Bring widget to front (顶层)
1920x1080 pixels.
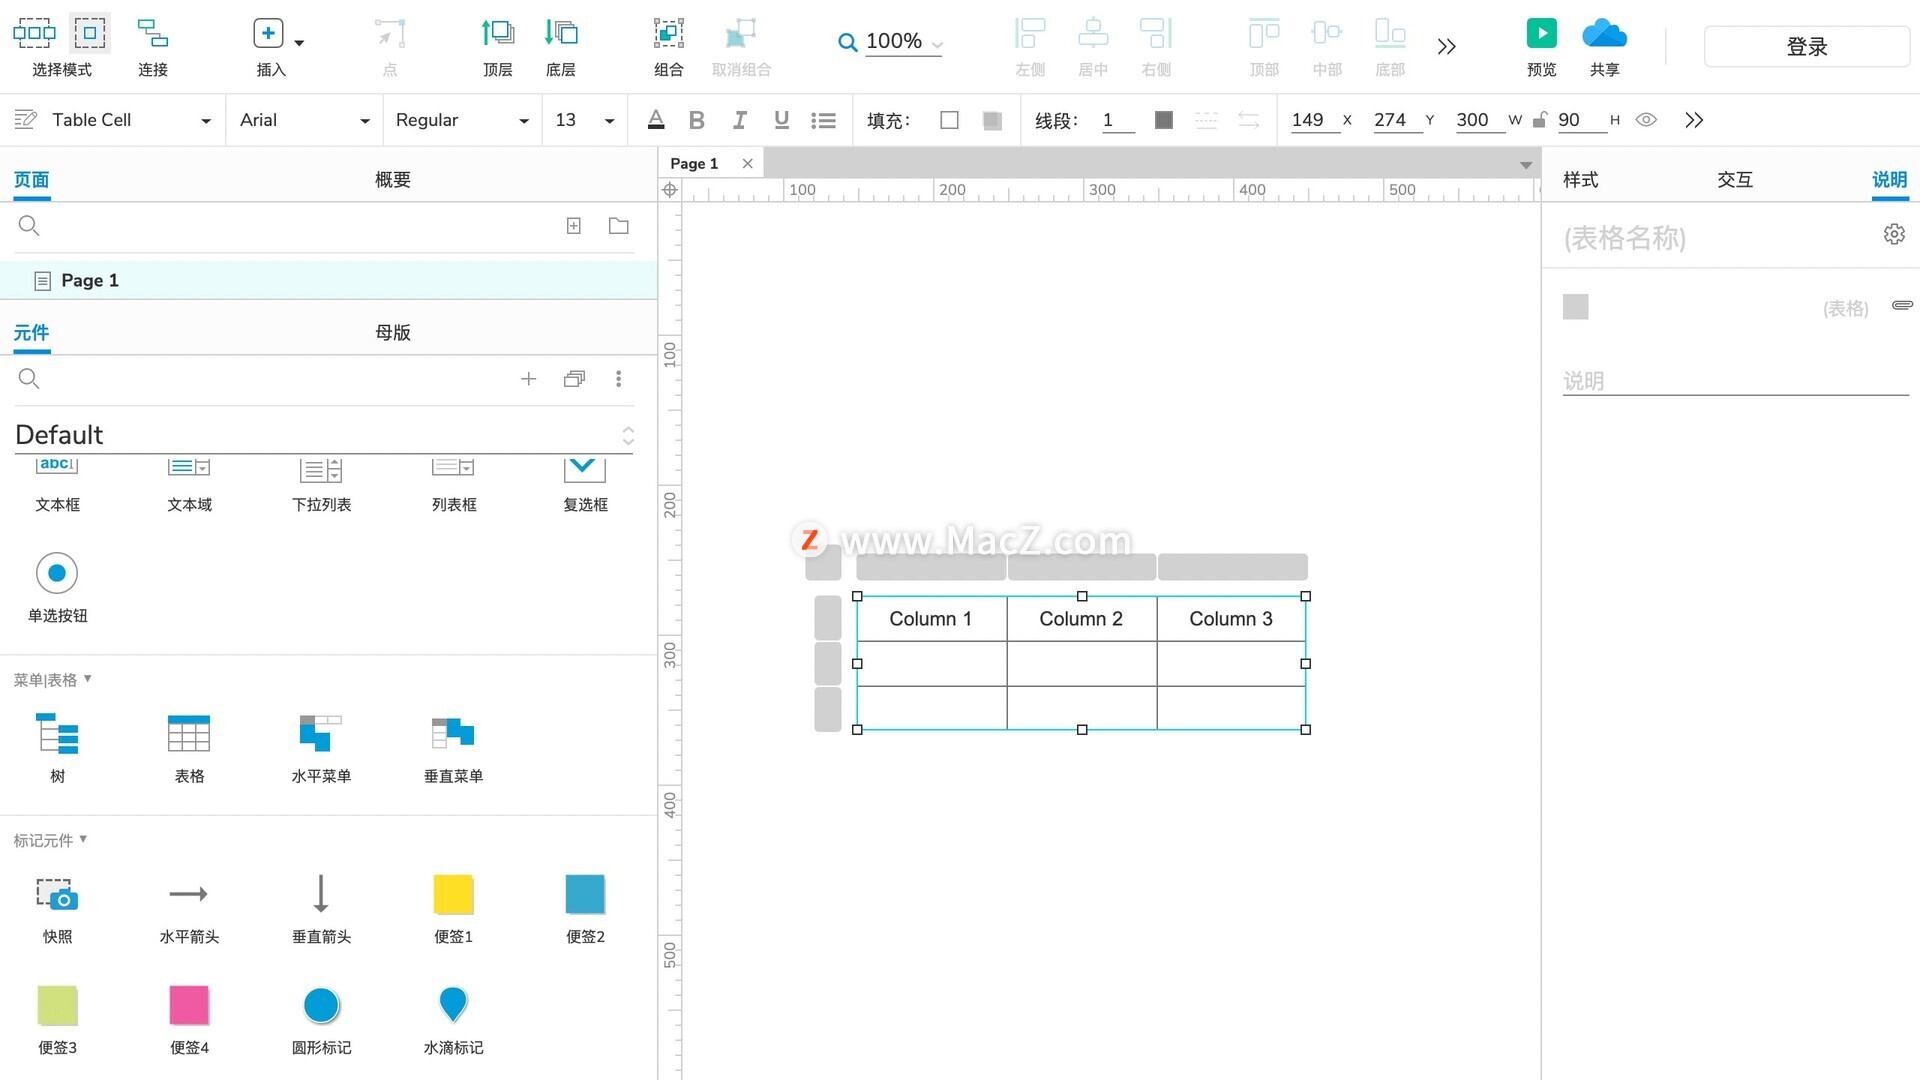point(497,34)
